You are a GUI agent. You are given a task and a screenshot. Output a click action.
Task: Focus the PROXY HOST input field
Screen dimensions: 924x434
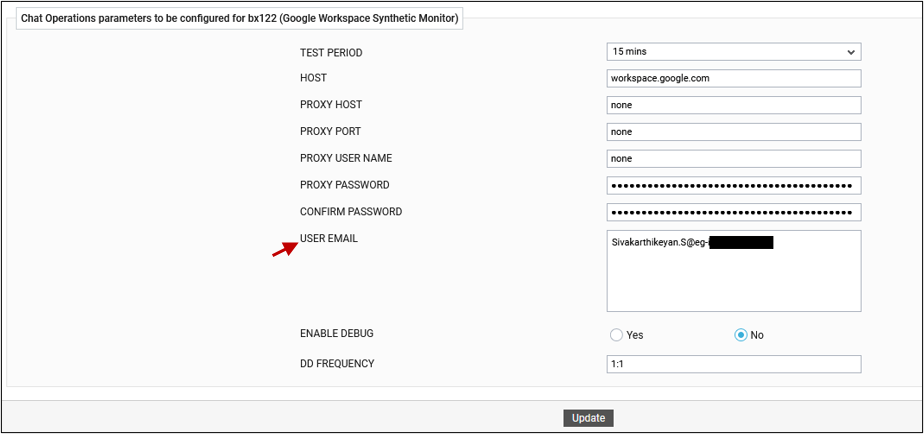pos(733,105)
